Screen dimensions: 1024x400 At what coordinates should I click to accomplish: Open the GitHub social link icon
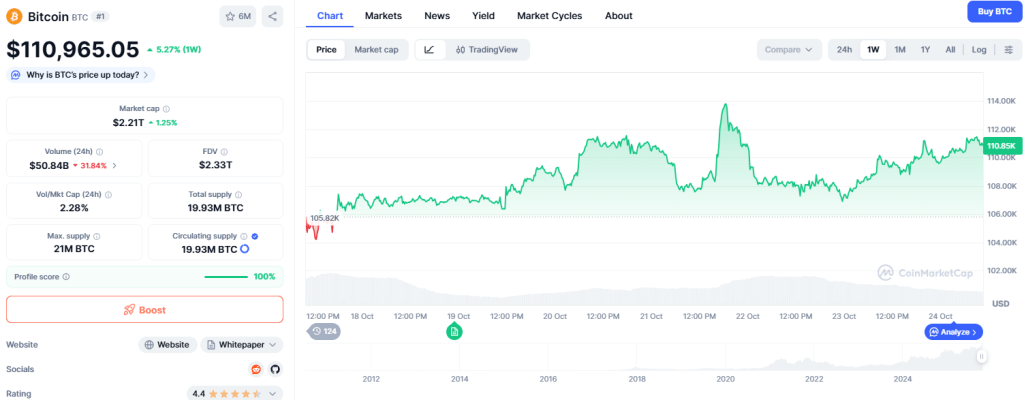point(275,369)
